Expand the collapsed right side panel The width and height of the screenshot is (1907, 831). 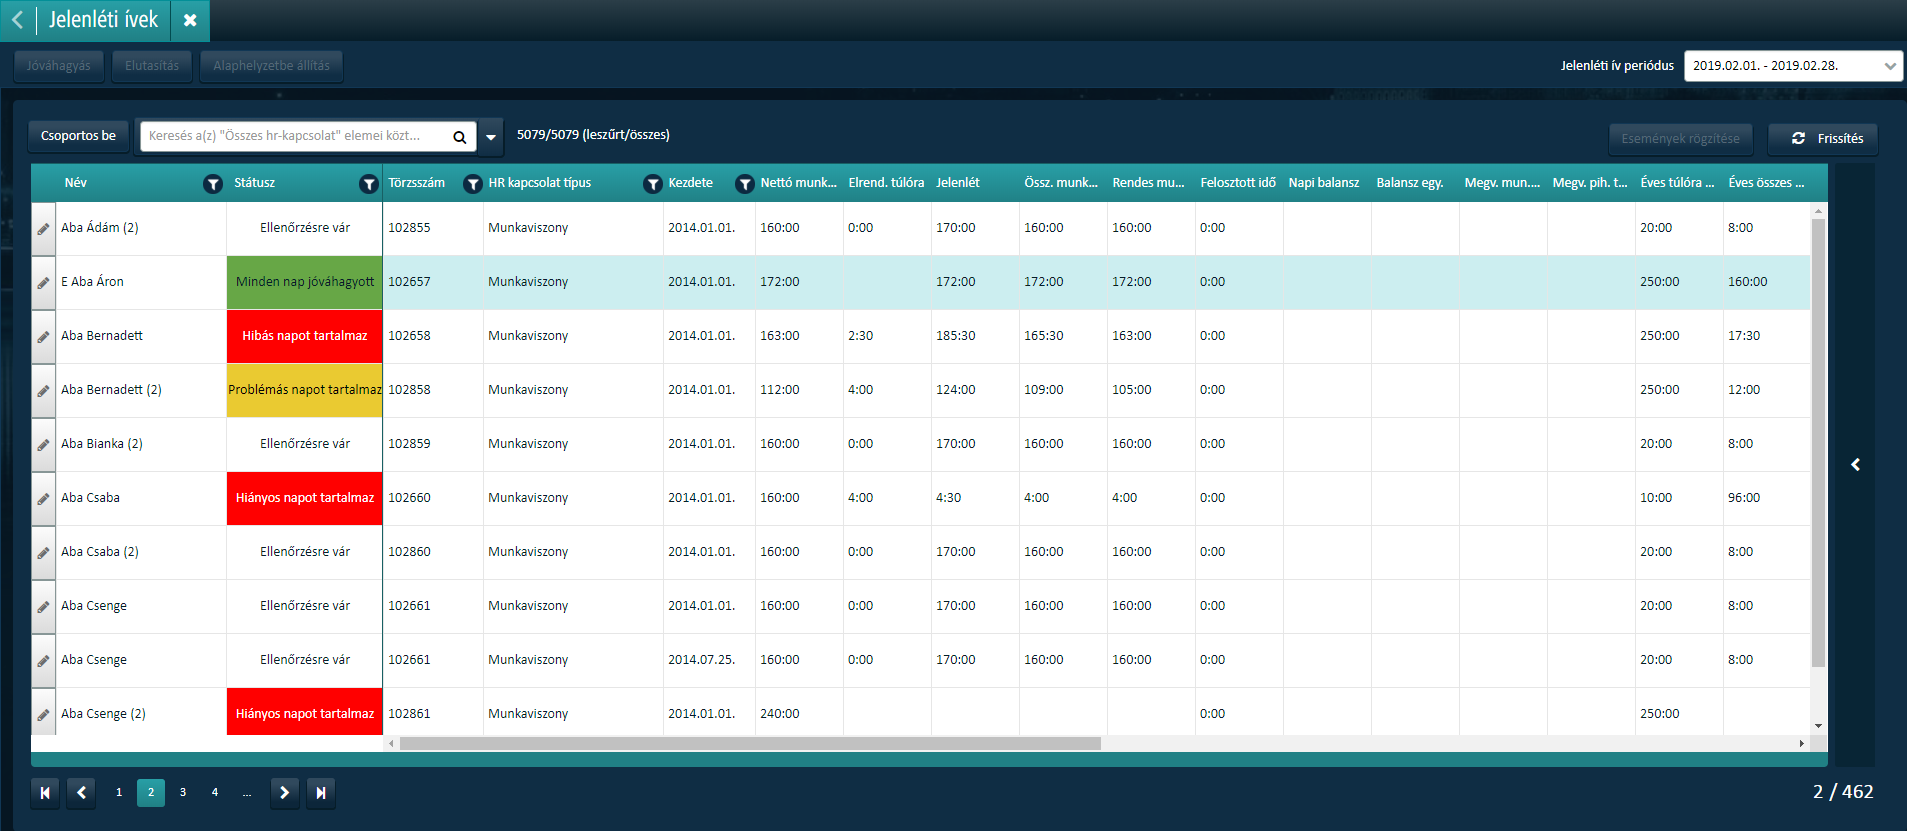(x=1855, y=464)
